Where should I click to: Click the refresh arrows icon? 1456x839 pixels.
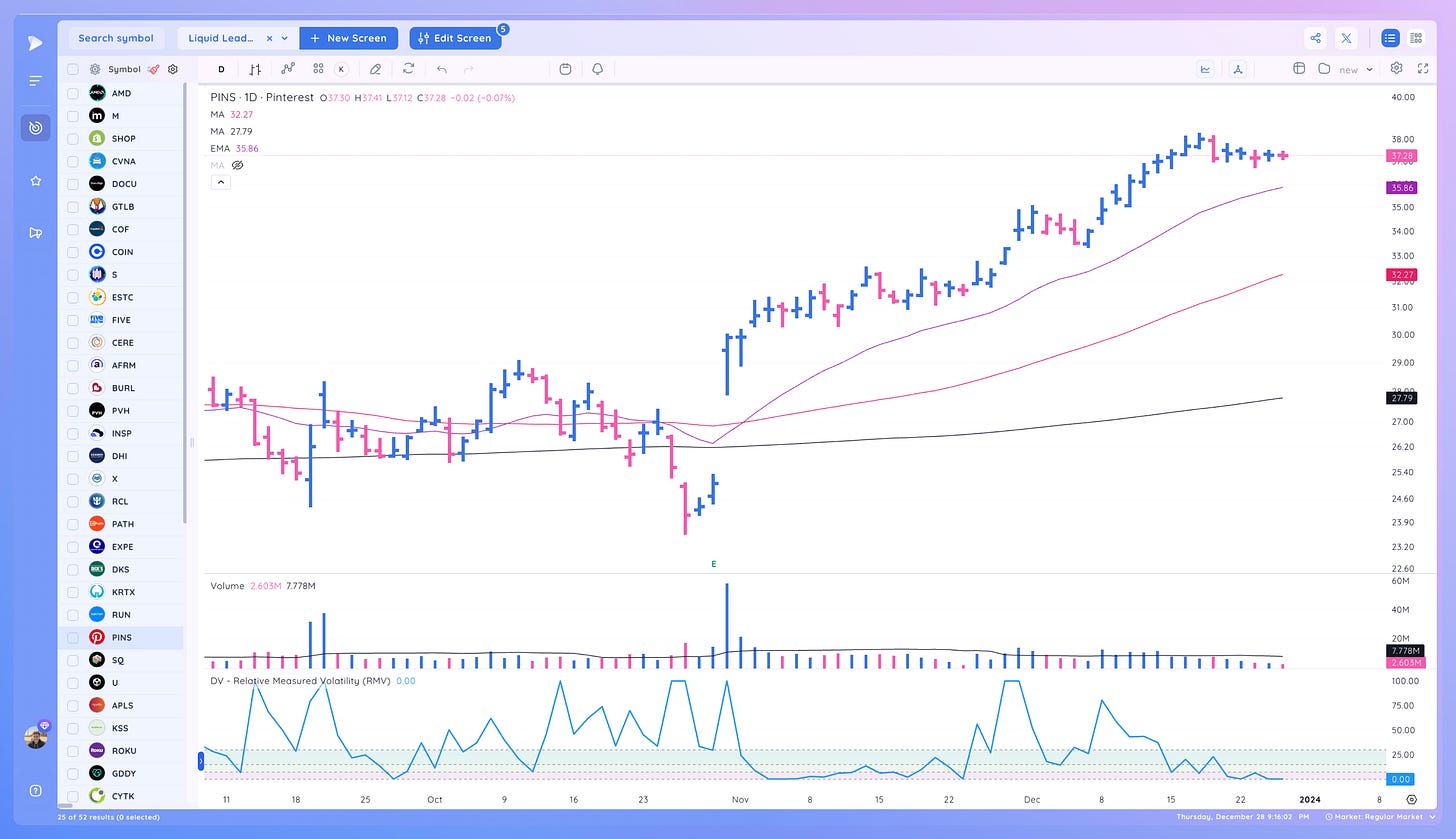coord(408,69)
